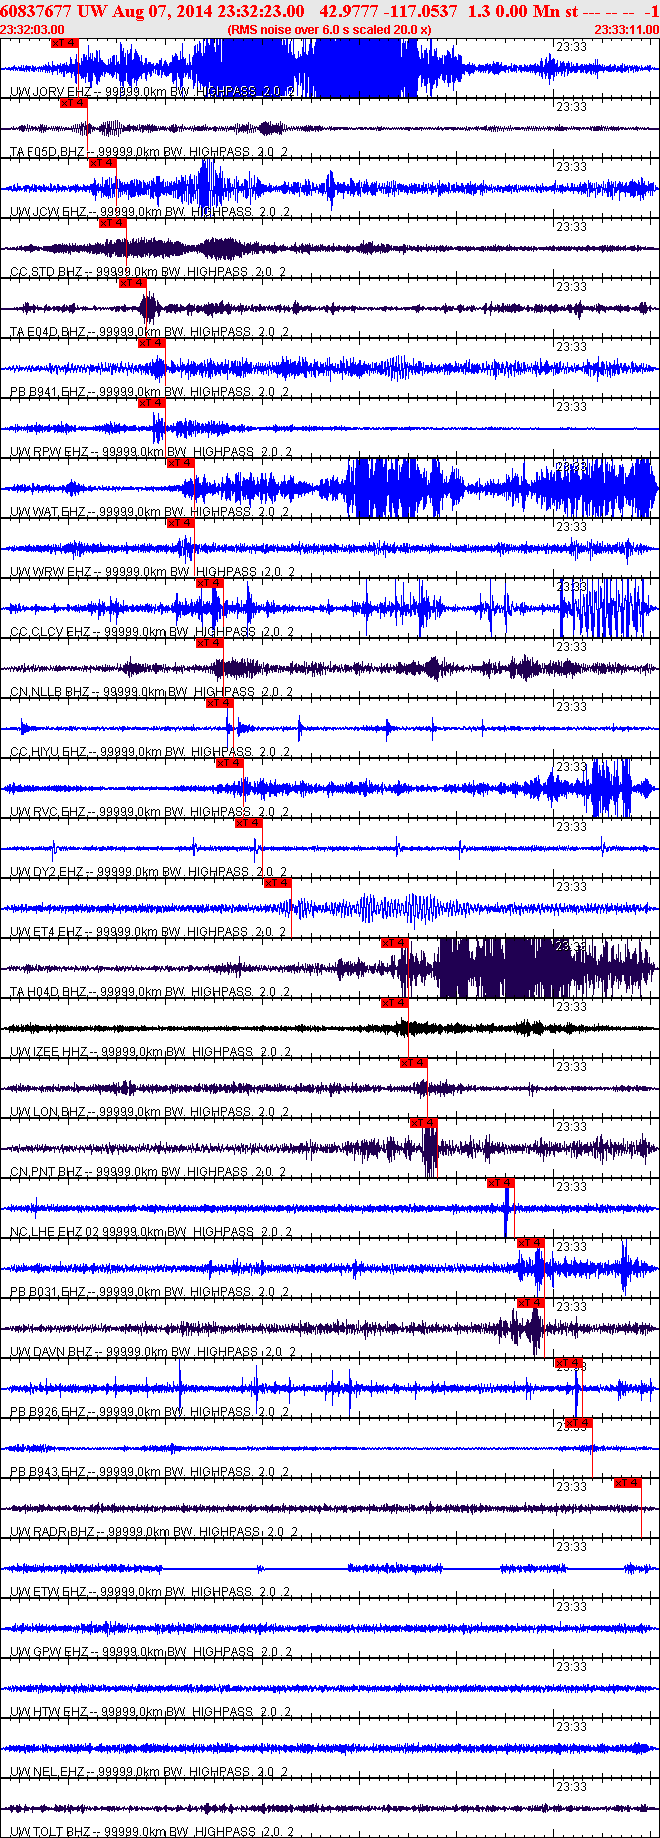Click the pick flag on the UW JCW trace
Image resolution: width=660 pixels, height=1838 pixels.
[x=103, y=163]
